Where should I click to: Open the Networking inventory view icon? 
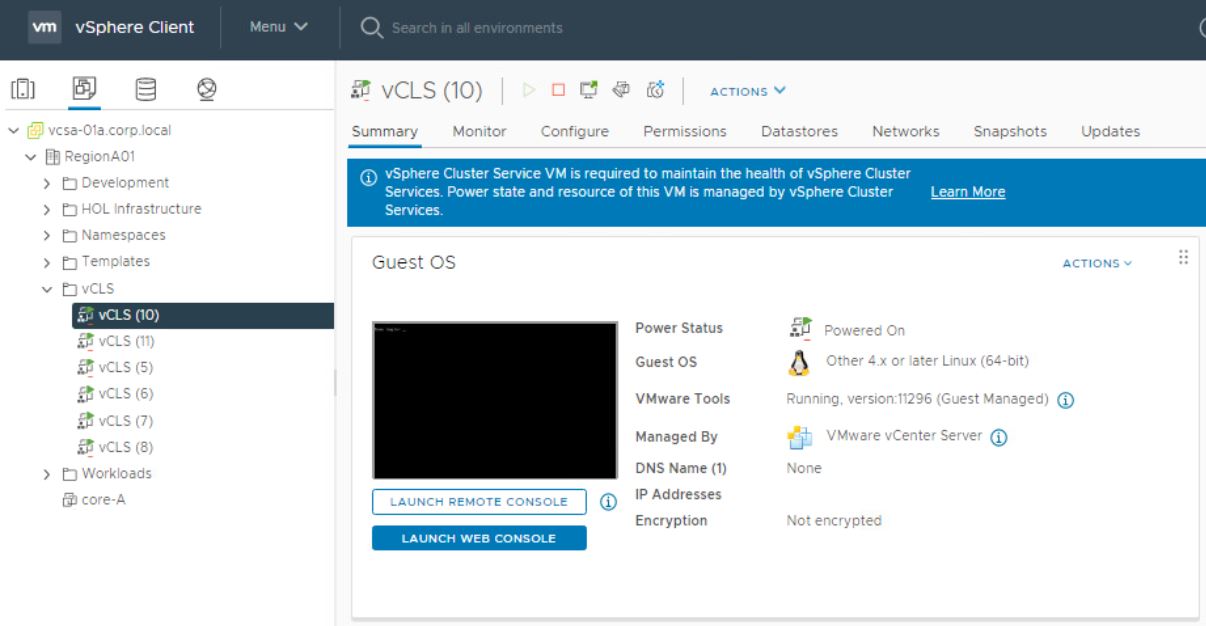point(207,89)
